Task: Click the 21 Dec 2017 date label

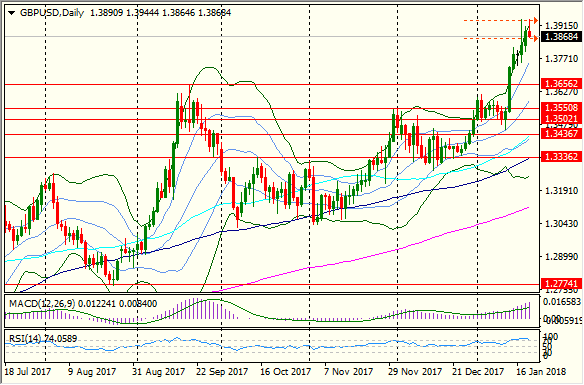Action: click(478, 372)
